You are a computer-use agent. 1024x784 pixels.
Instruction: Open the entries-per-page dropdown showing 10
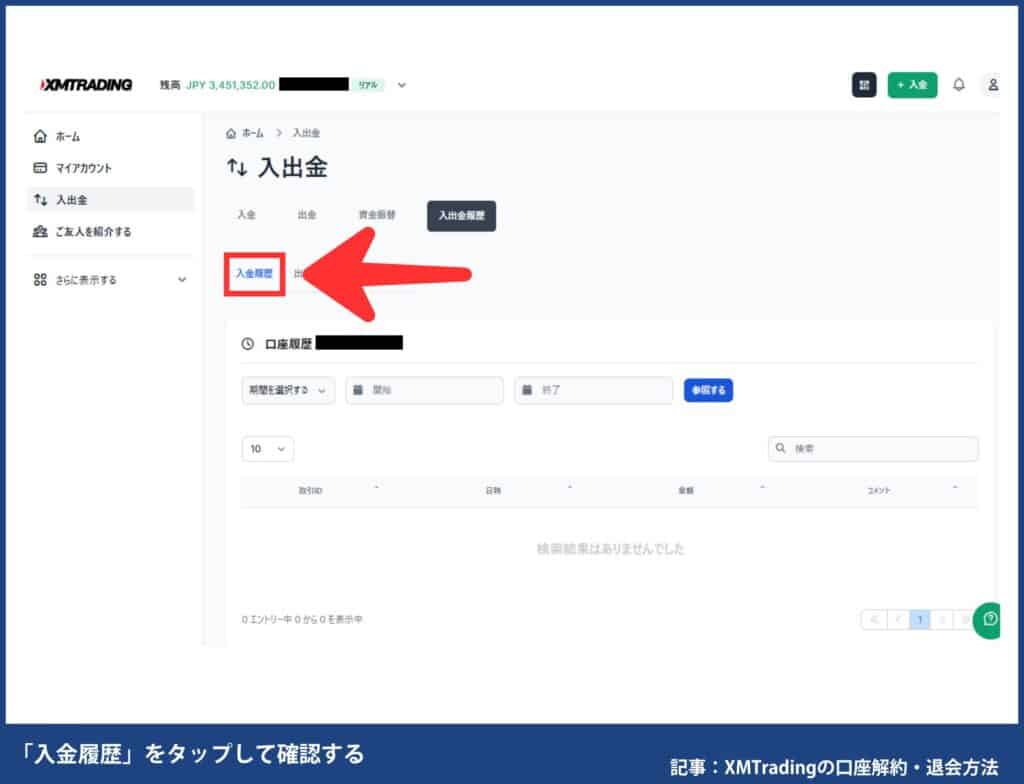(x=268, y=449)
